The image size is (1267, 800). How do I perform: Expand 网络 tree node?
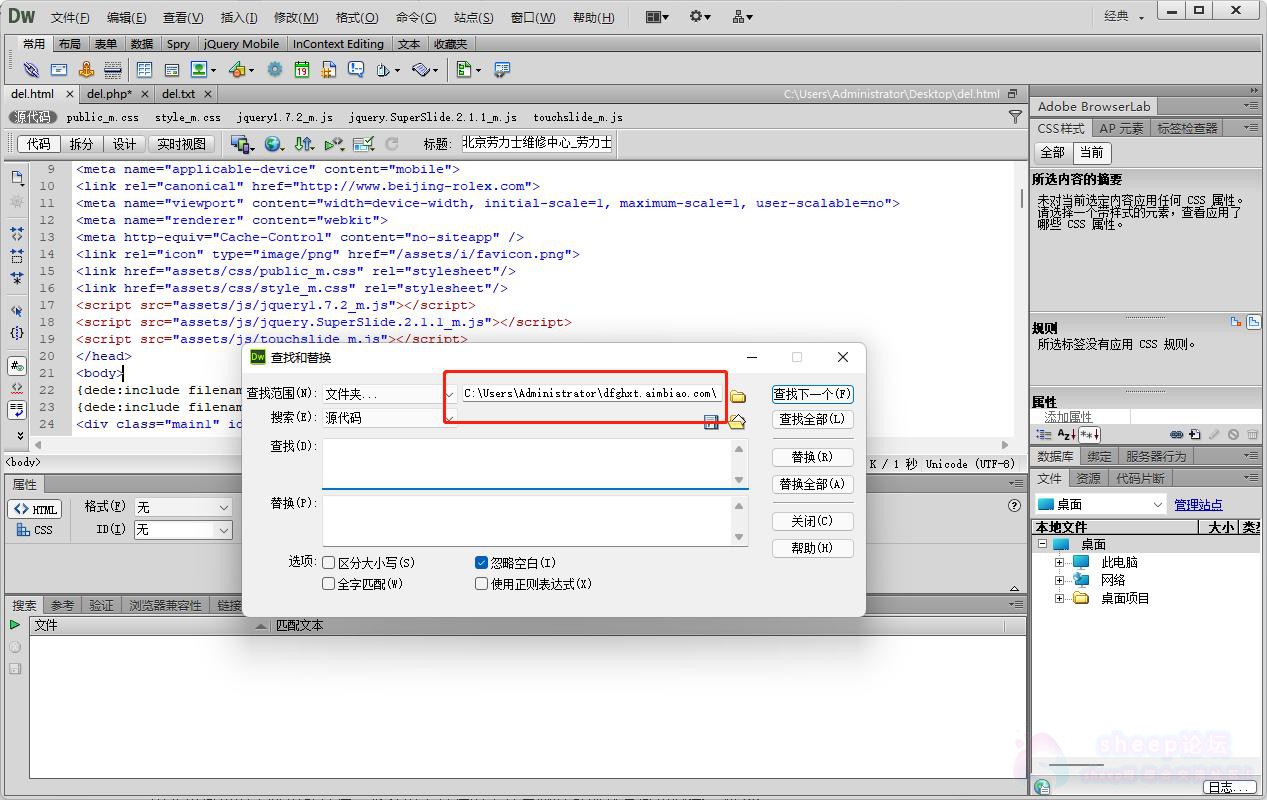1060,580
